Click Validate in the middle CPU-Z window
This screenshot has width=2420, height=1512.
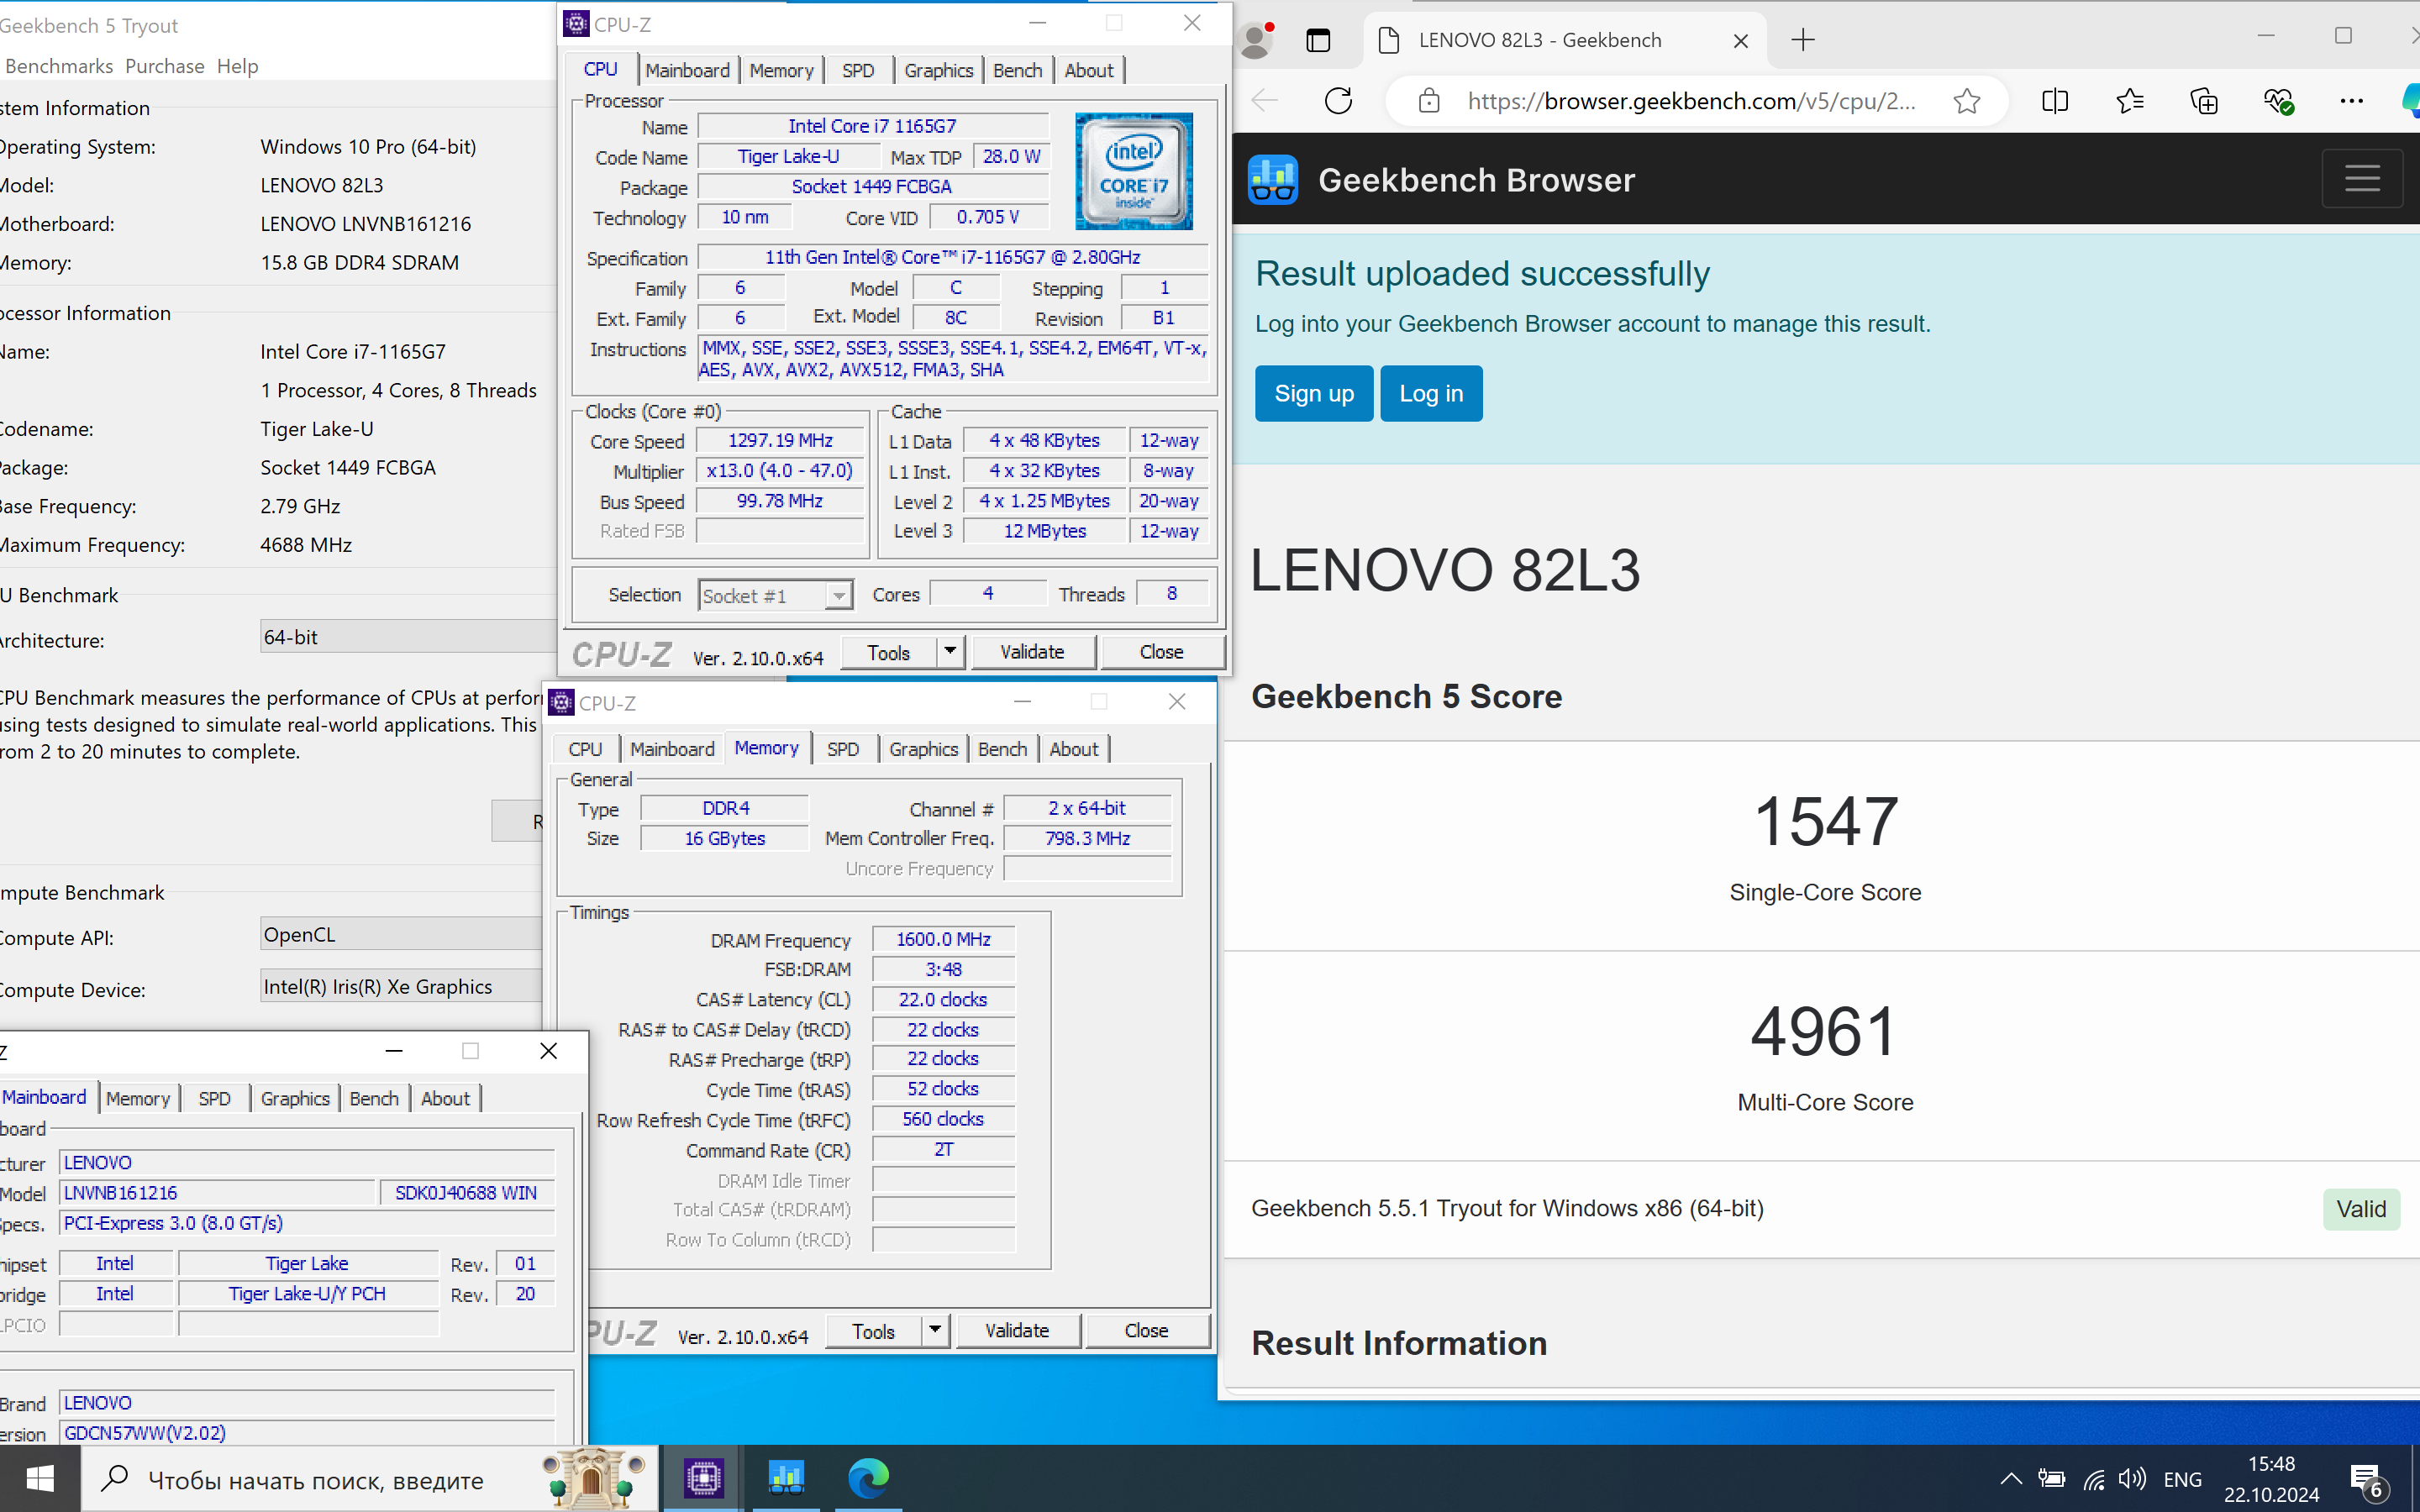[1017, 1330]
